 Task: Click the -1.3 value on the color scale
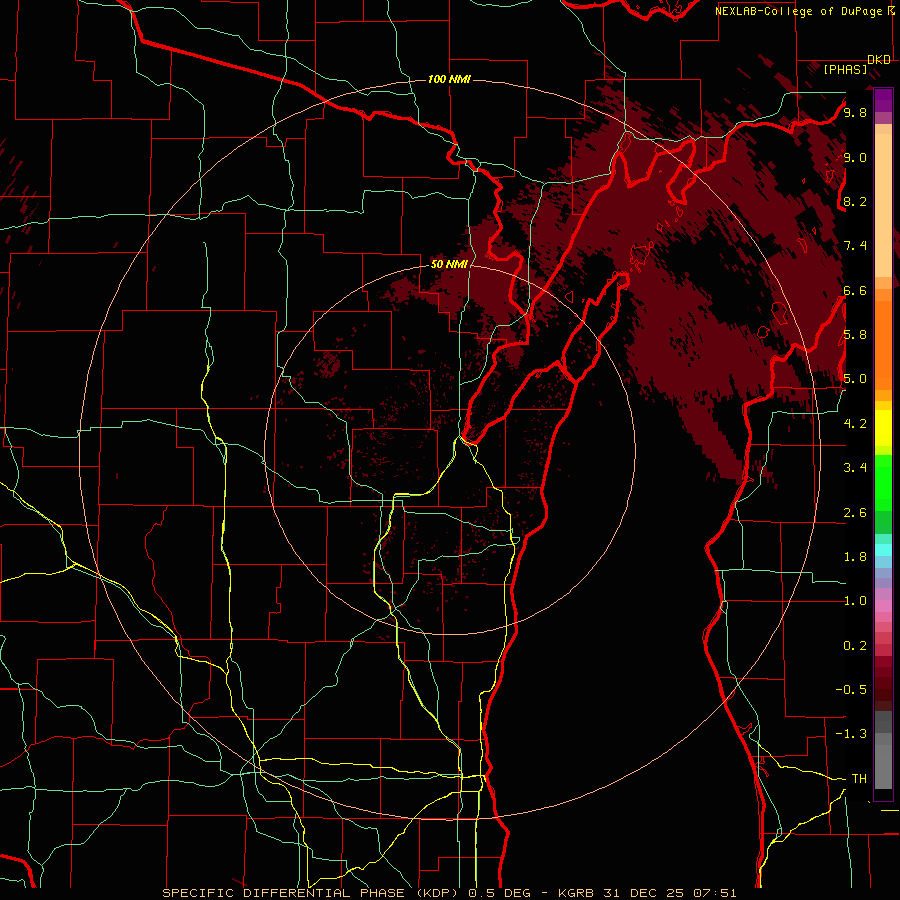click(851, 734)
